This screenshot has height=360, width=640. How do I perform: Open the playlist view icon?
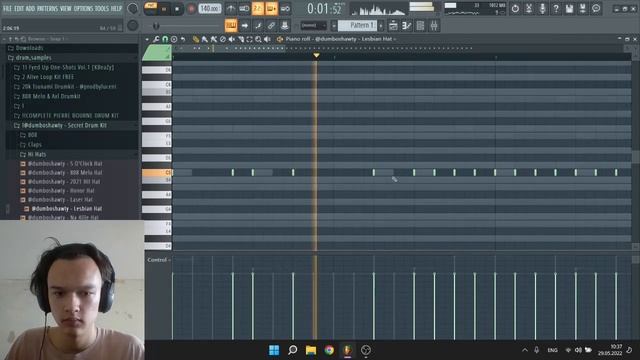(393, 25)
